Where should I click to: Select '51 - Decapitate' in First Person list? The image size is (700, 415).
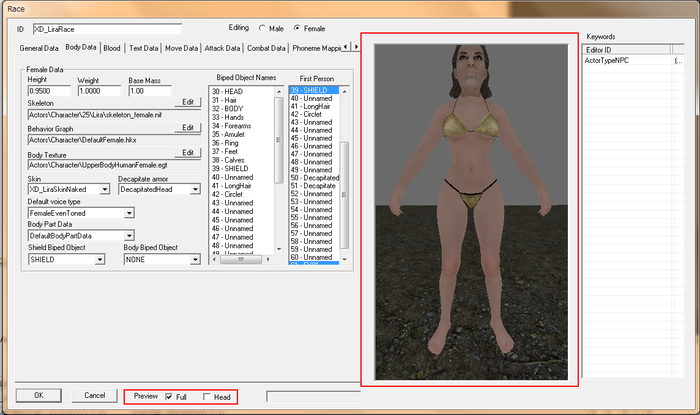(313, 186)
